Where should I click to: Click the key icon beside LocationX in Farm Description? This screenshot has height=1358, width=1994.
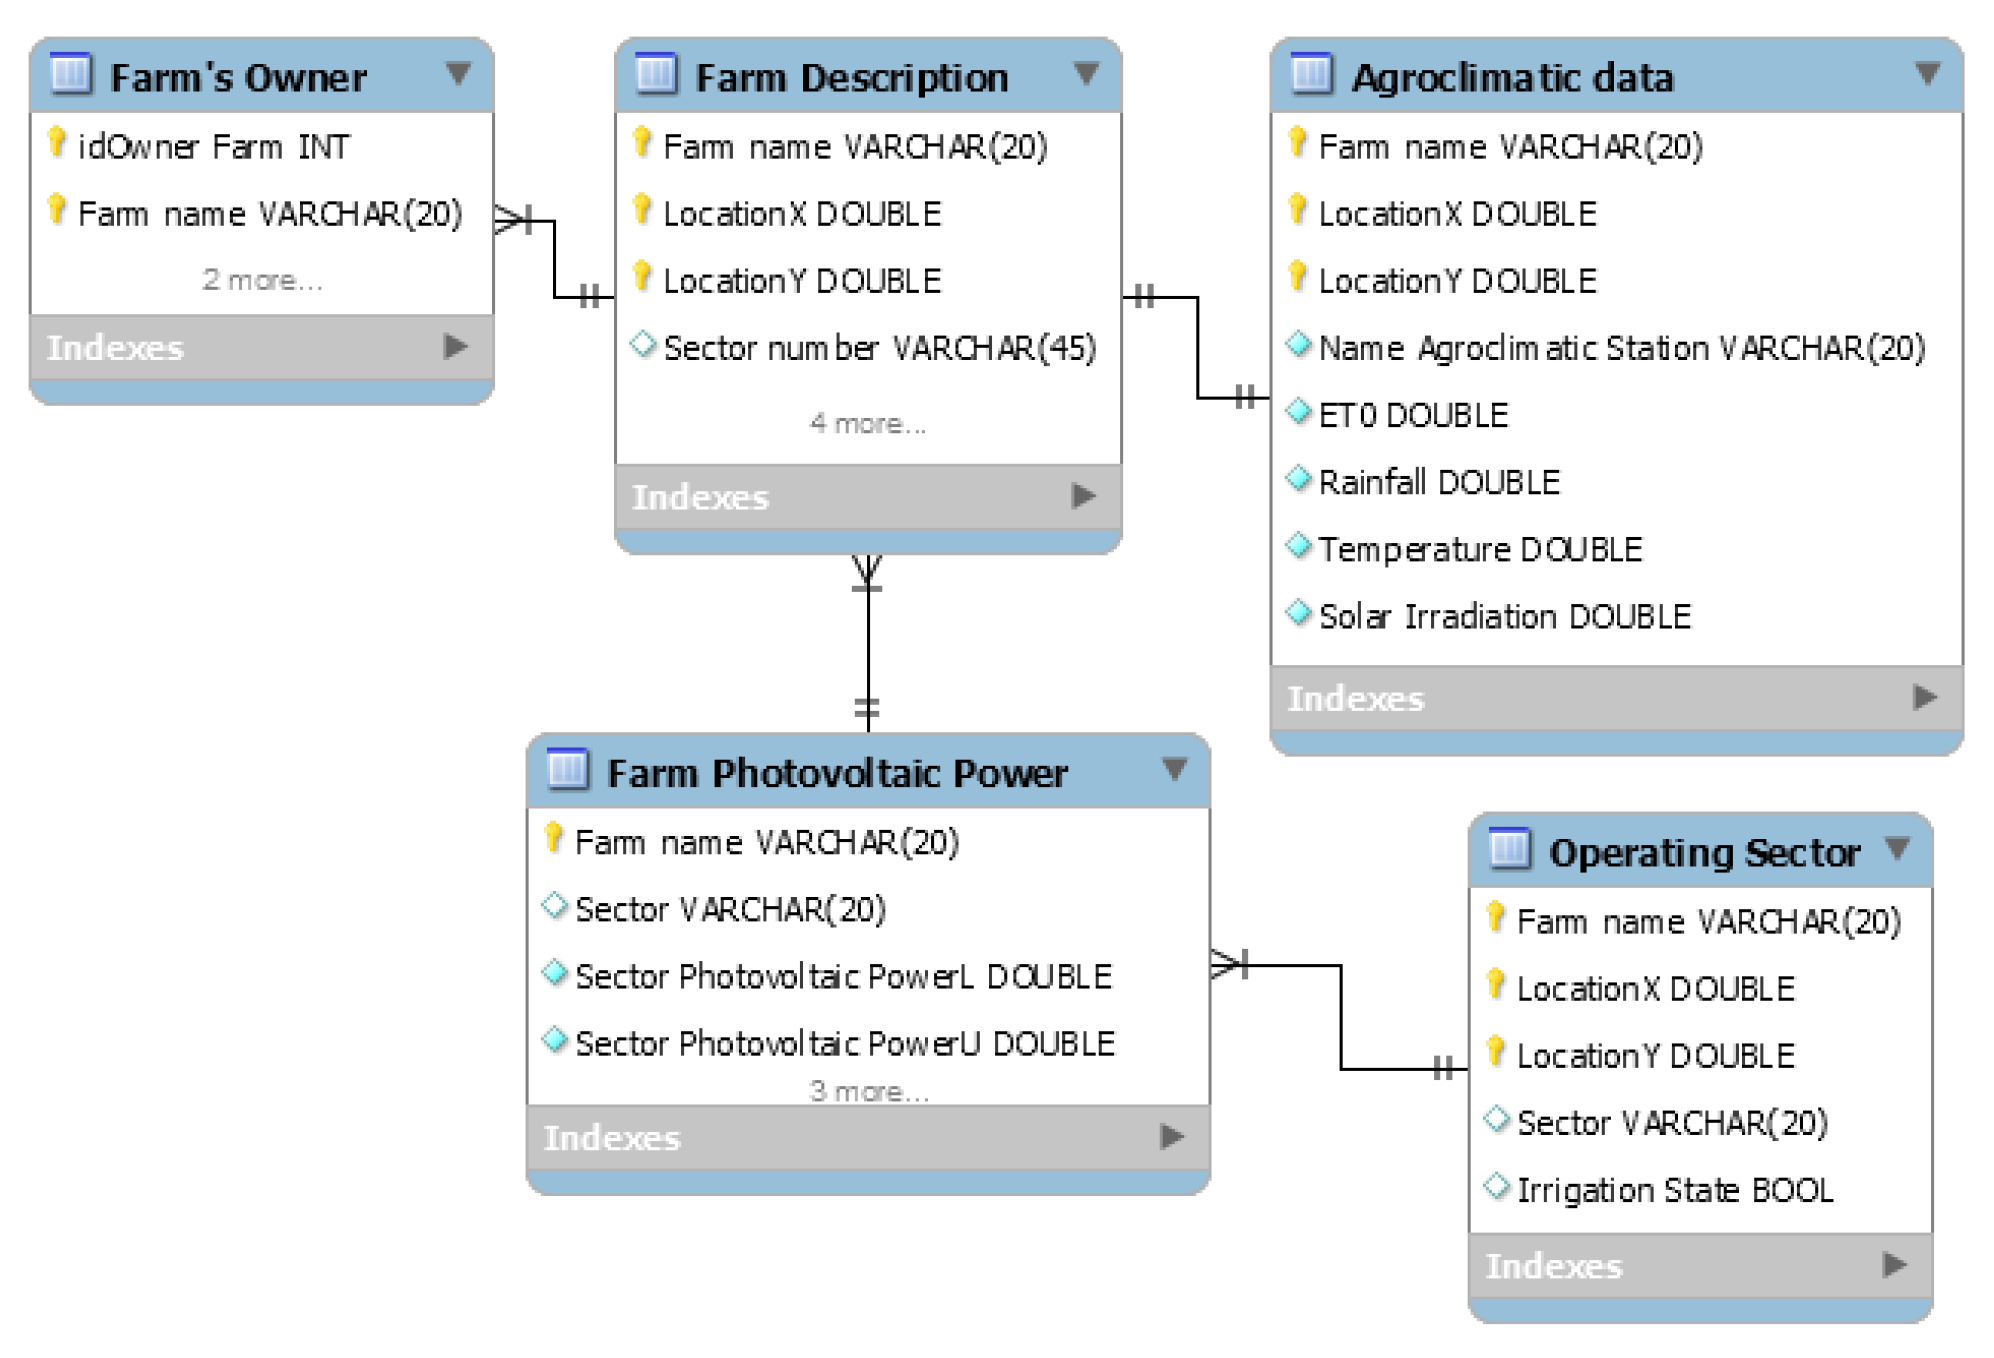pos(643,210)
